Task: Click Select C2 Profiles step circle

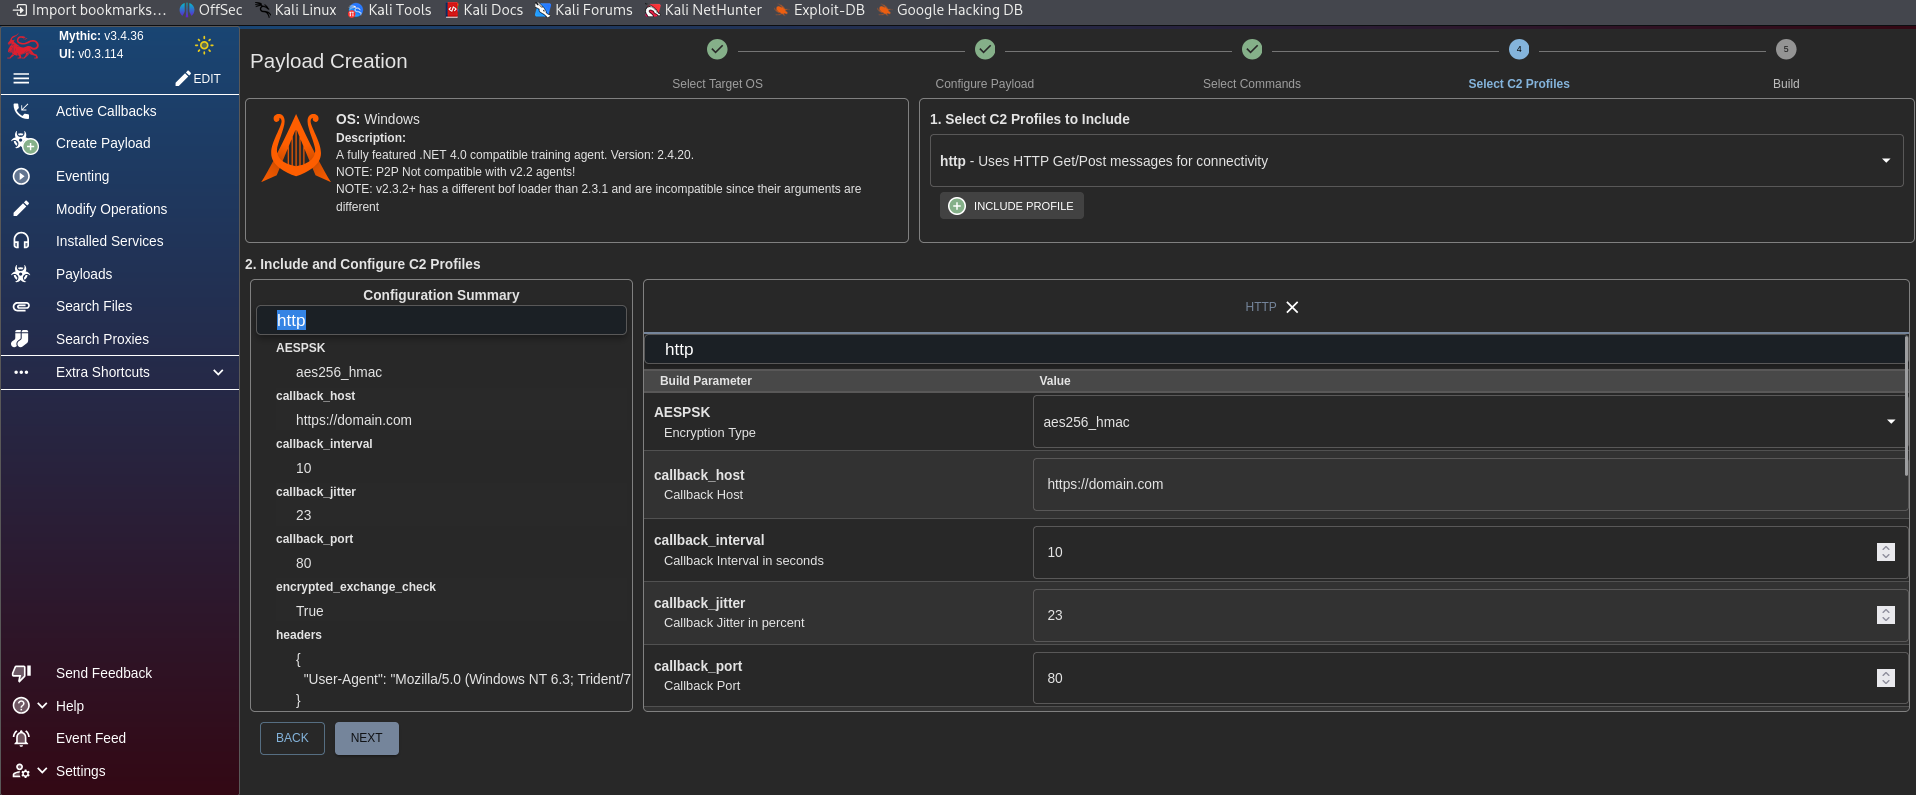Action: [1519, 49]
